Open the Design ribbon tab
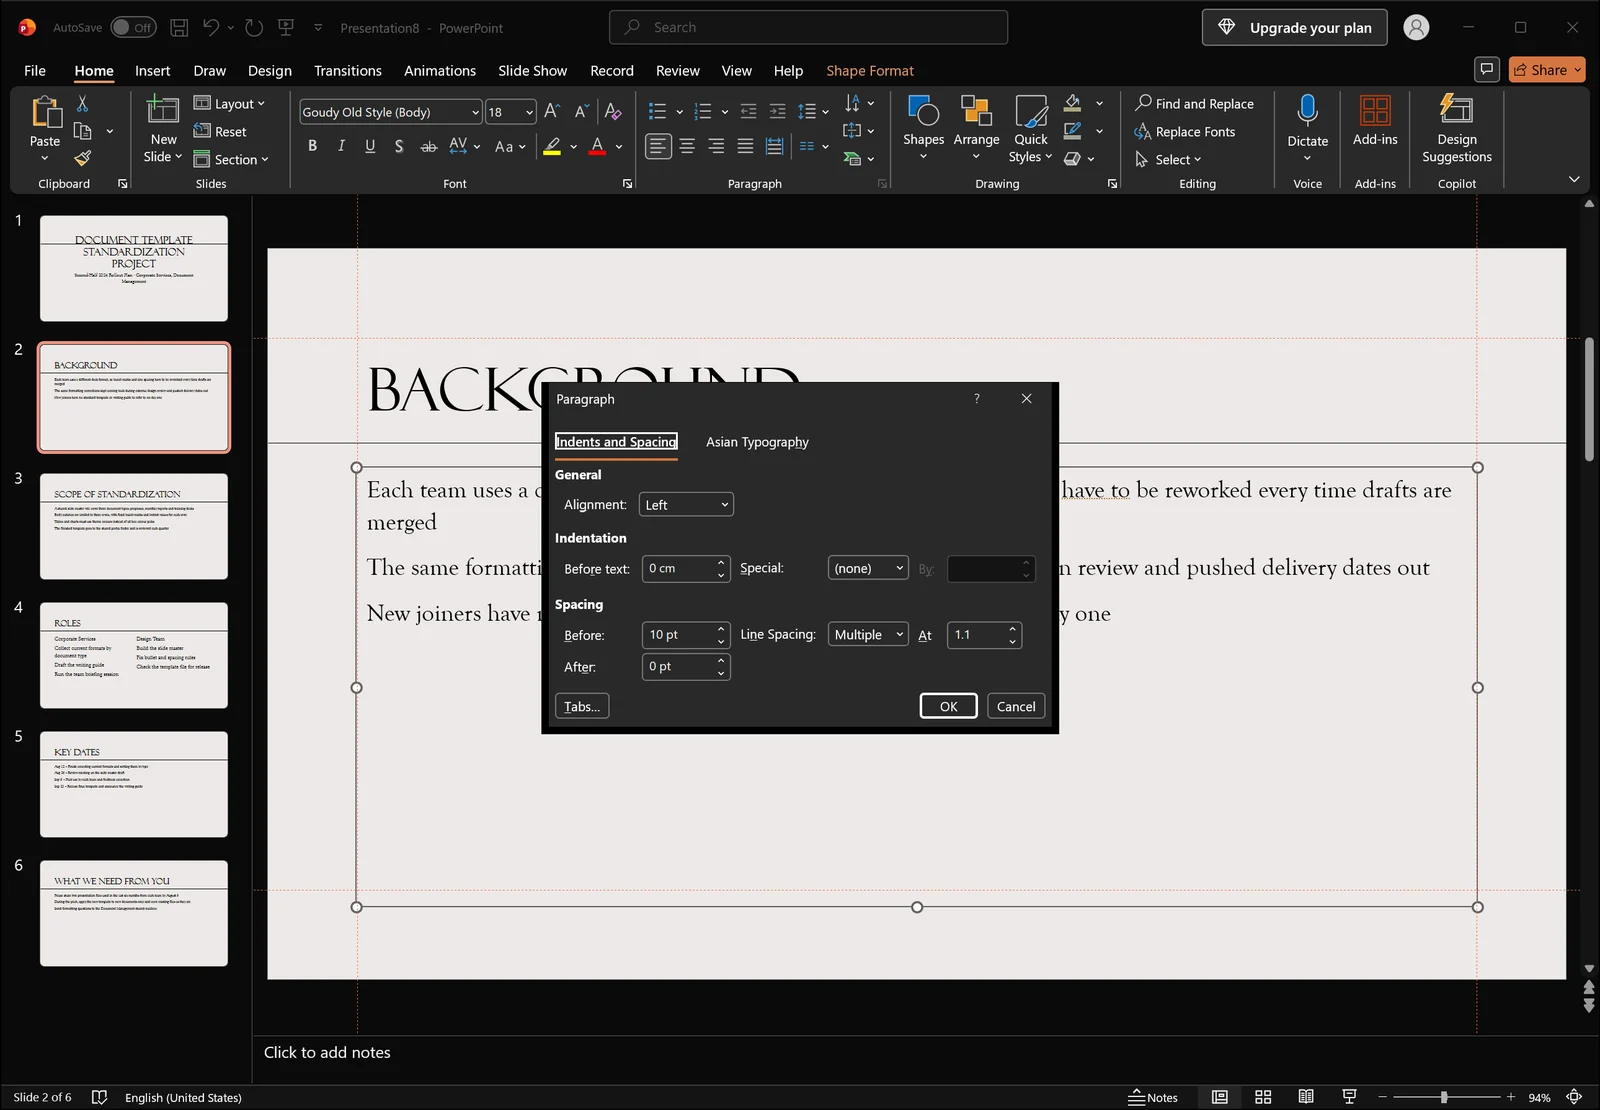 click(270, 70)
